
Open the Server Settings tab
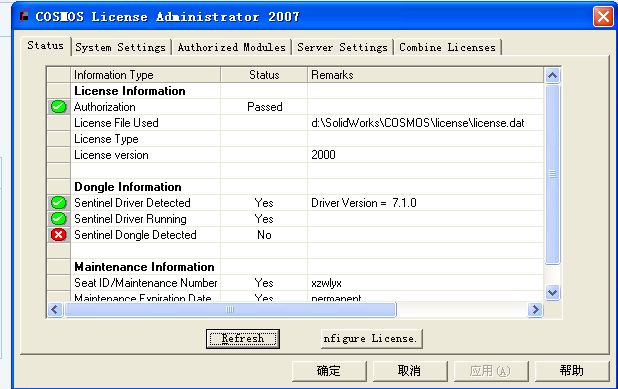click(343, 47)
